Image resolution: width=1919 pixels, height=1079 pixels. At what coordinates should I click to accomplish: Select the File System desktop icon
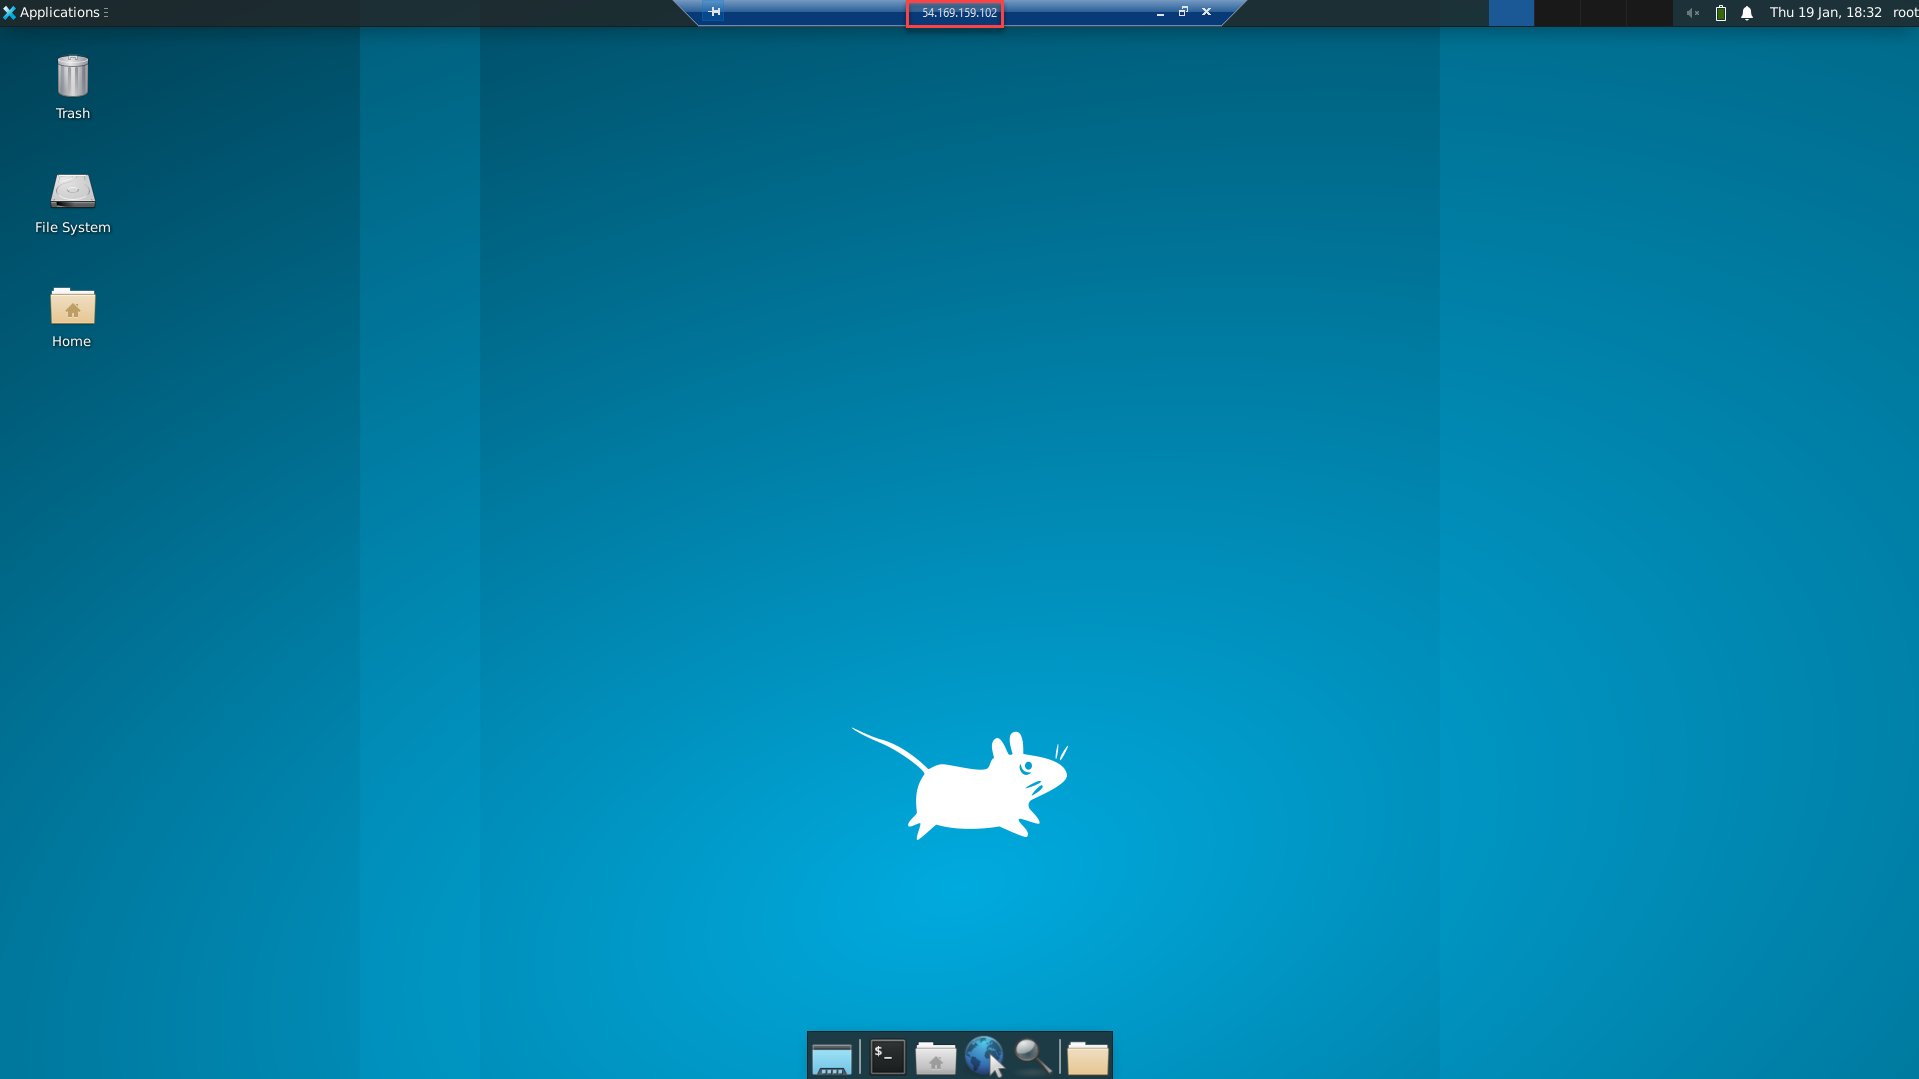pos(73,203)
